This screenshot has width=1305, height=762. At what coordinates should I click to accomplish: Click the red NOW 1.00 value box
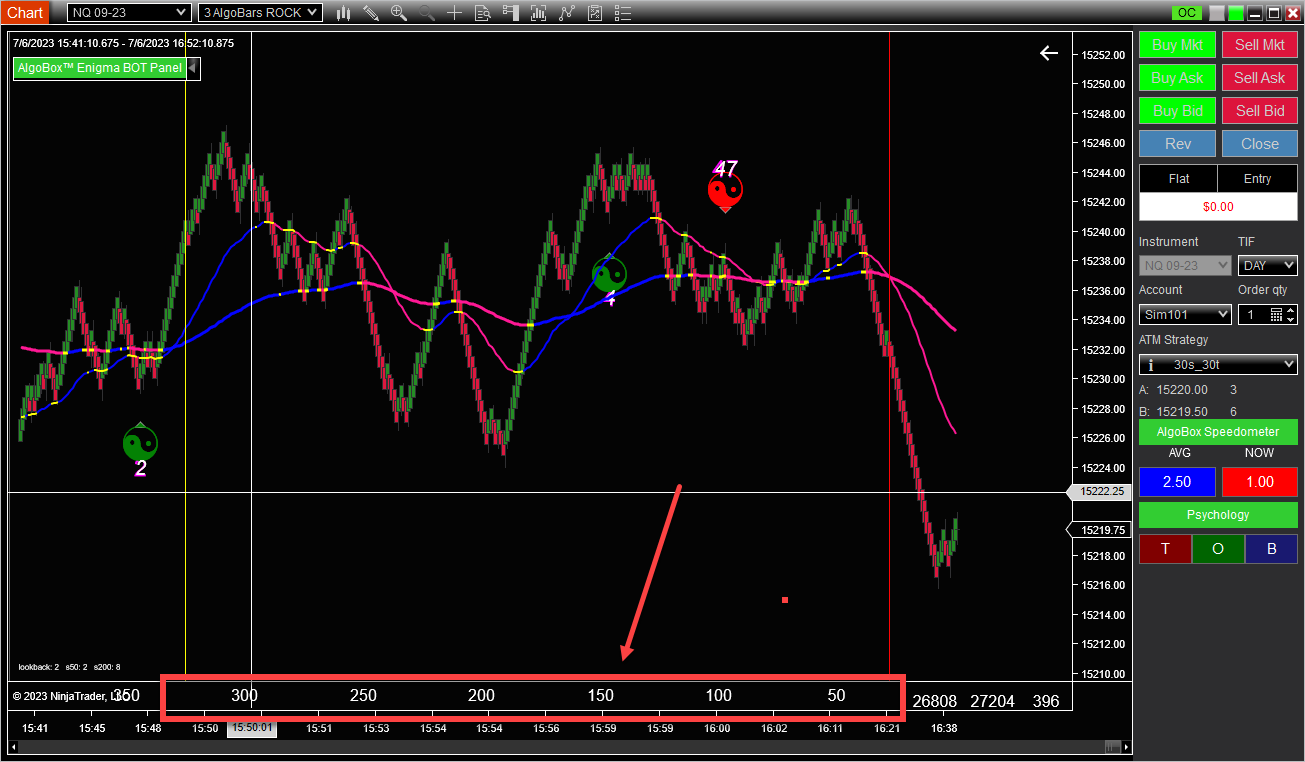click(x=1260, y=482)
